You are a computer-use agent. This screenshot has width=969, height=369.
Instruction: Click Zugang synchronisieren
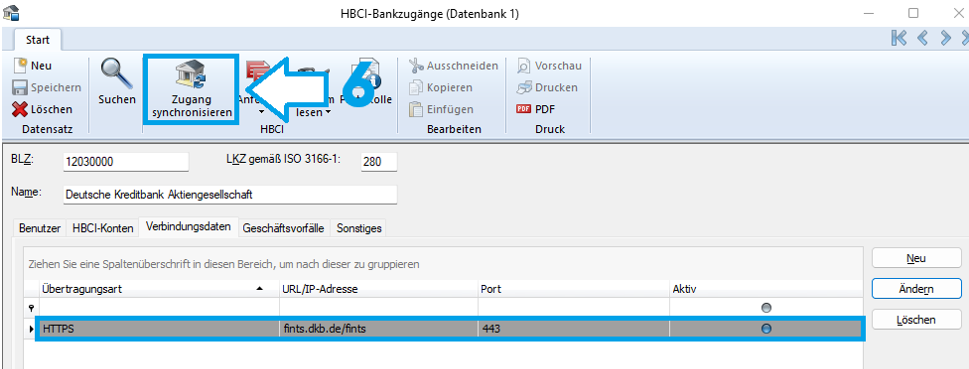point(192,89)
